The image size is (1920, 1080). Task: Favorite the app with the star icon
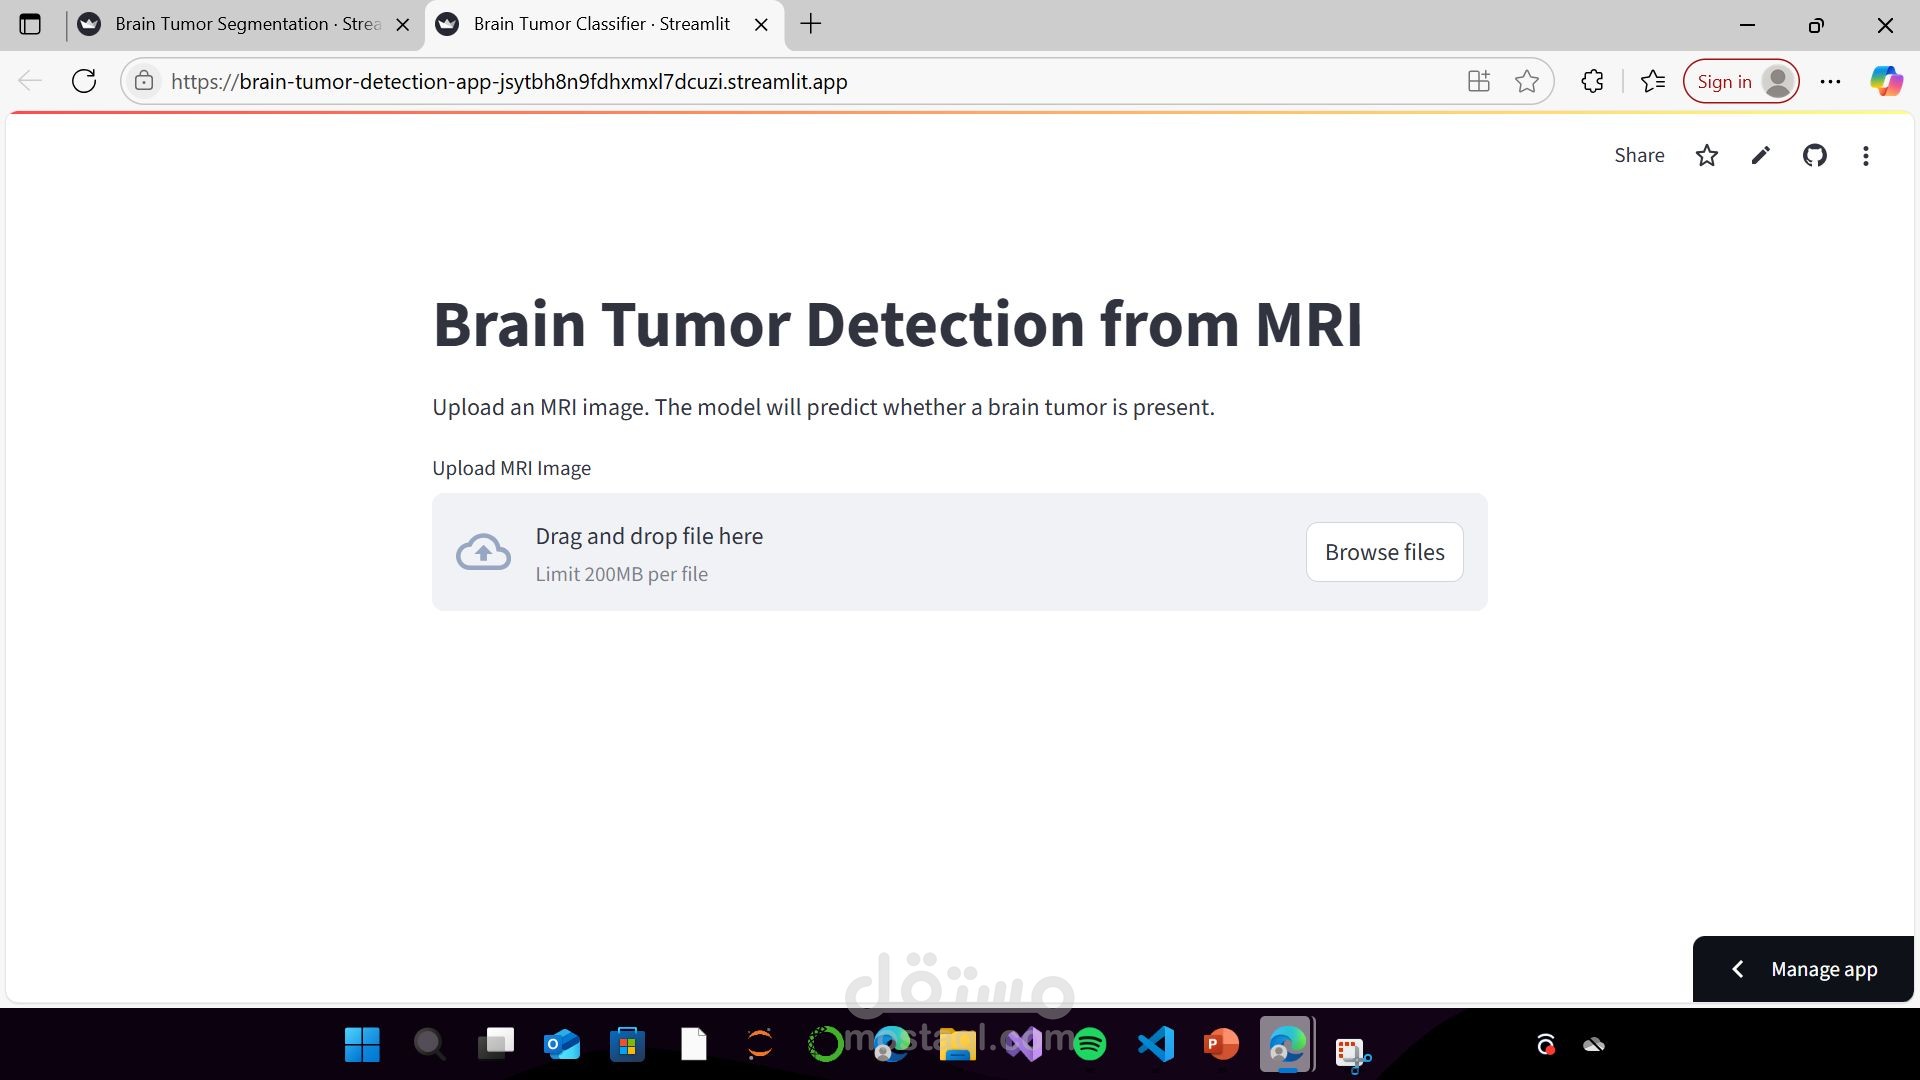point(1707,155)
